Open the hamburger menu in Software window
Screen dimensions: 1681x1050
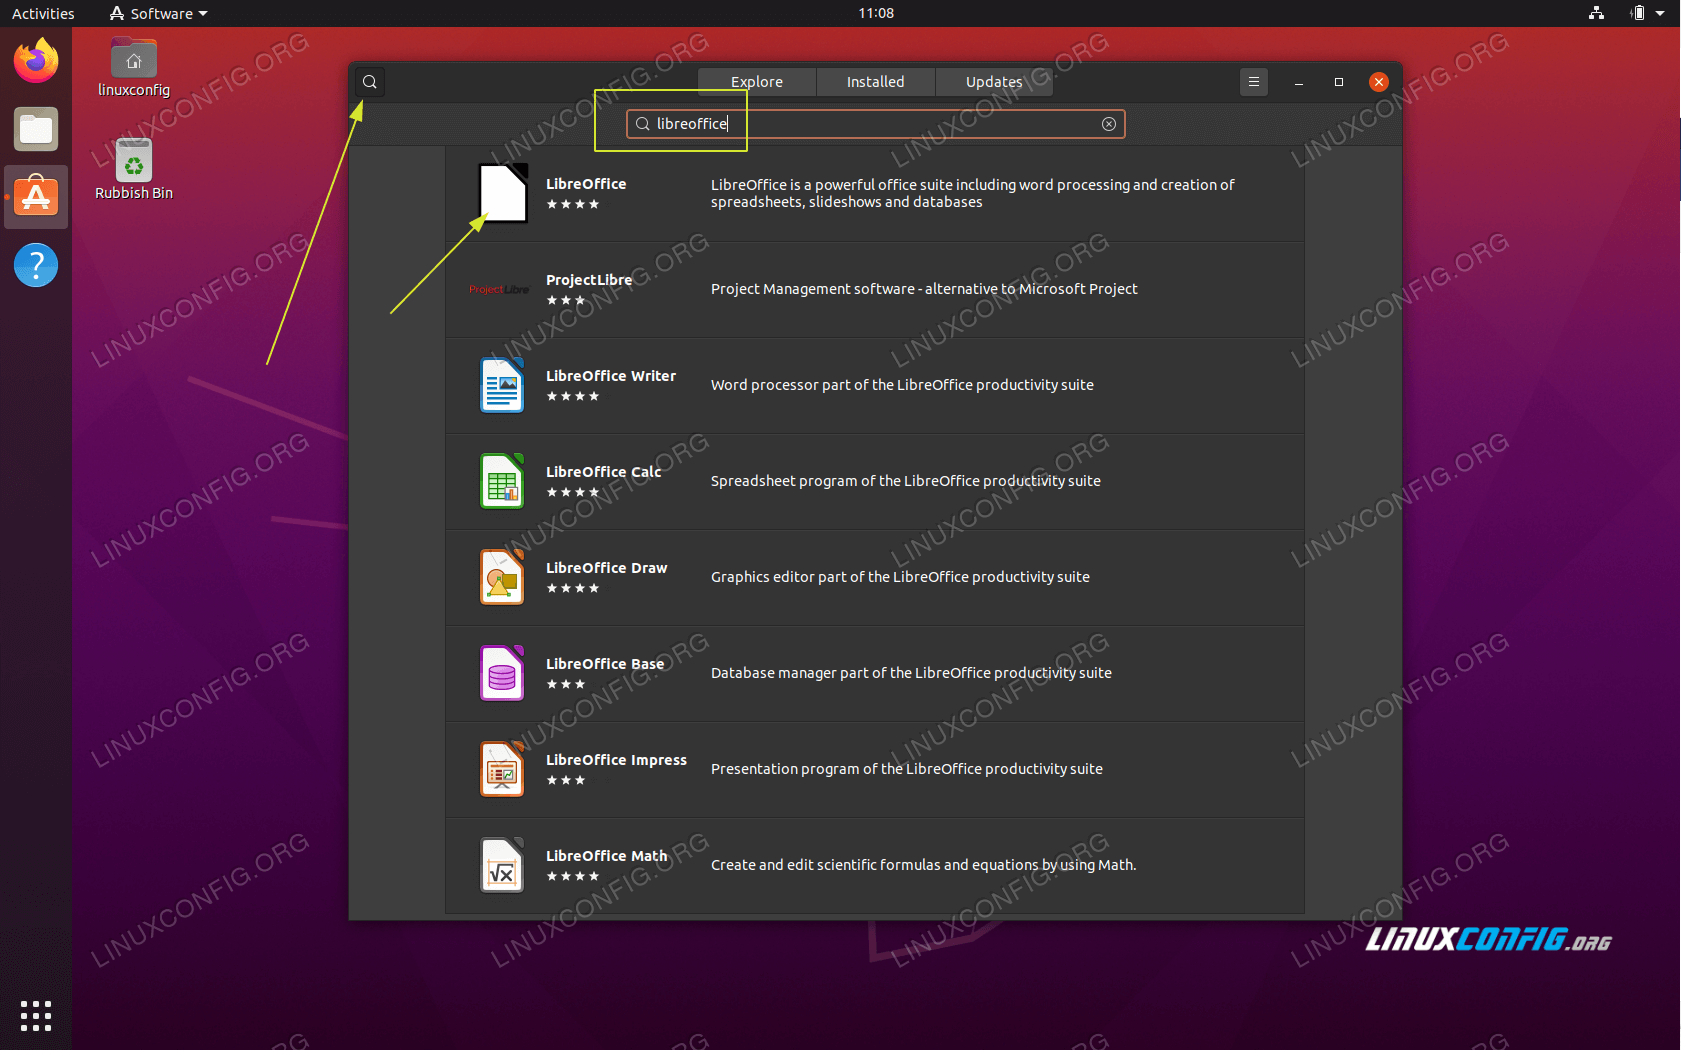point(1253,82)
